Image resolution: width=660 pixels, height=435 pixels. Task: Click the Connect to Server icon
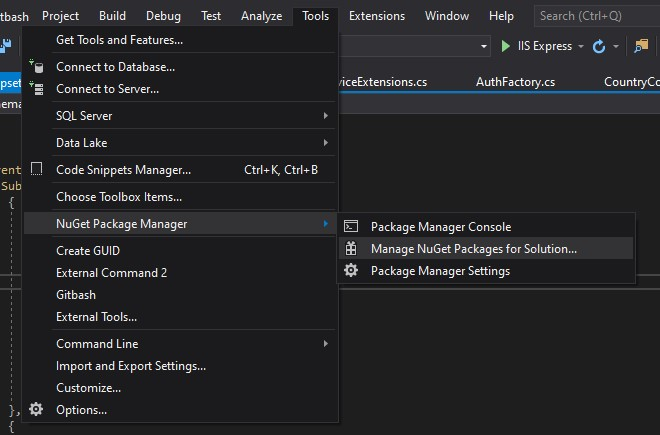(x=37, y=89)
